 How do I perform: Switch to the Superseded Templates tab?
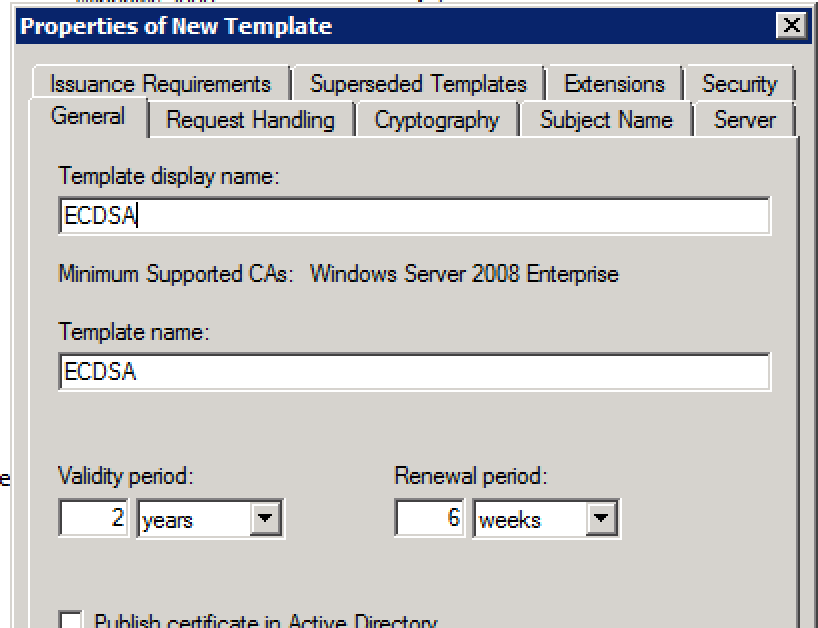point(418,84)
